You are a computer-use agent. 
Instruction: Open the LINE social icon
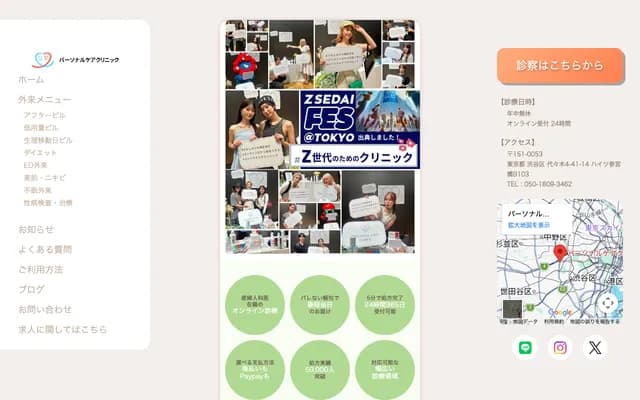pos(525,348)
